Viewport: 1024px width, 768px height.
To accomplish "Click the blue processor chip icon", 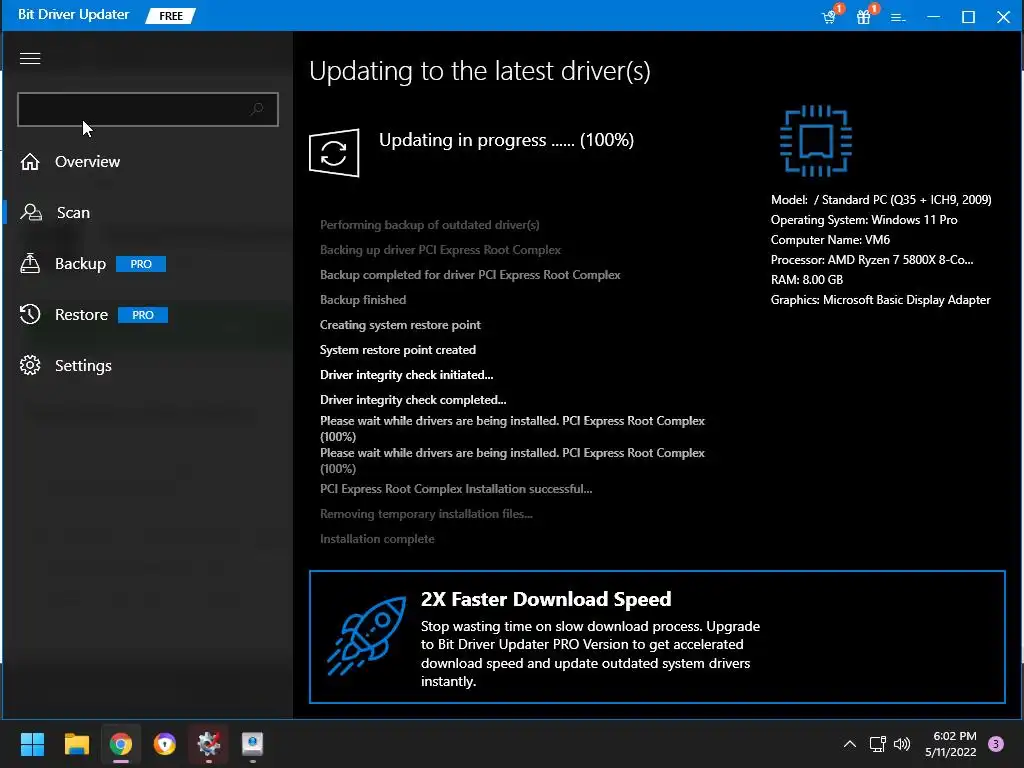I will 816,141.
